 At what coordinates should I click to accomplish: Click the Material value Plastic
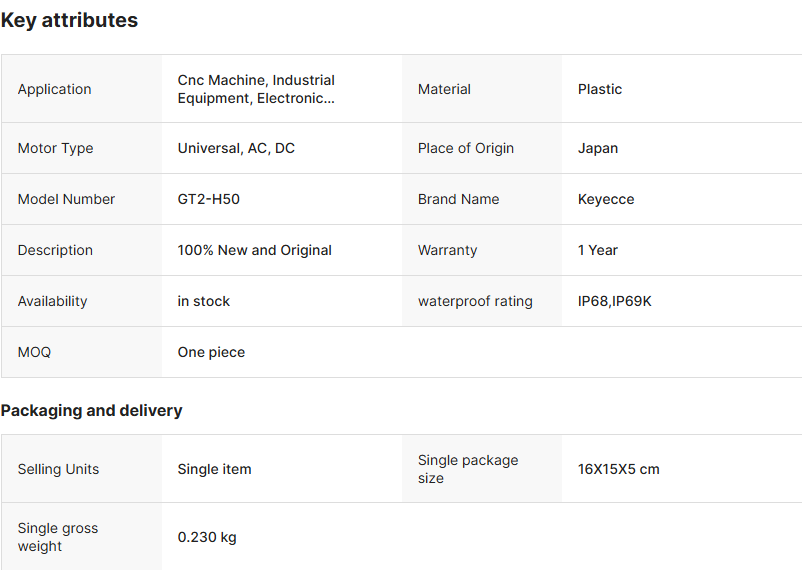[599, 89]
